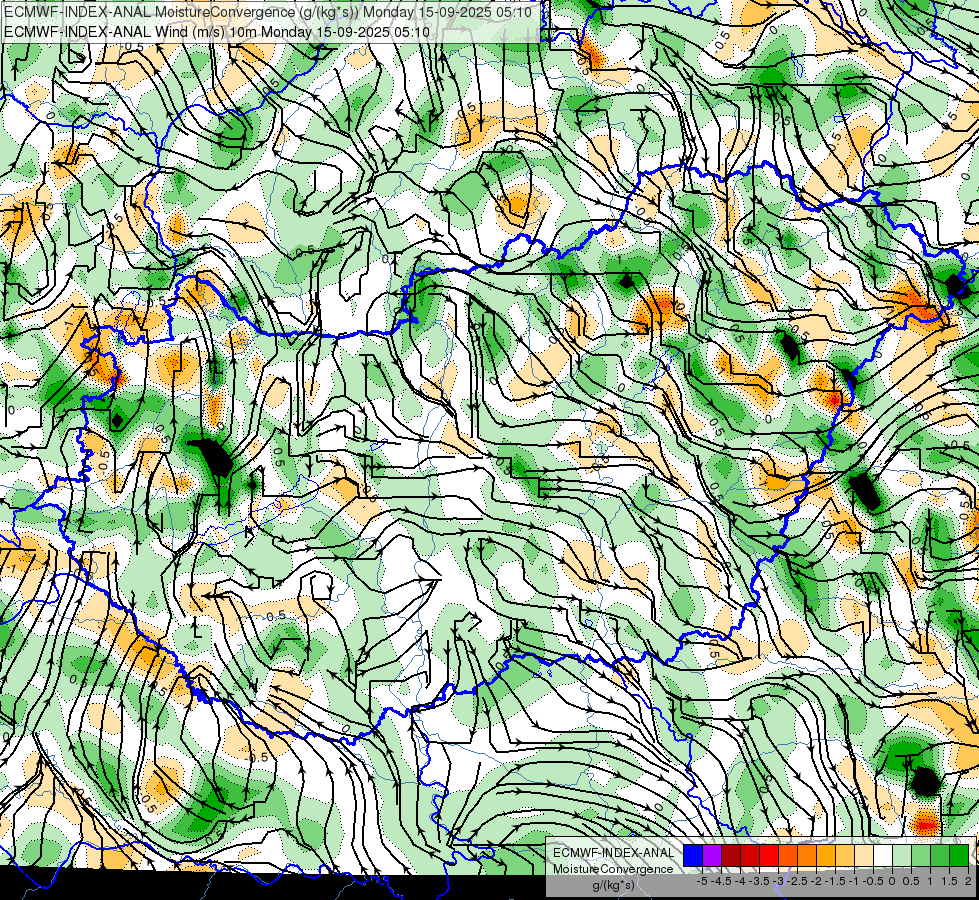Click the bright red swatch between -3.5 and -3

click(x=769, y=855)
